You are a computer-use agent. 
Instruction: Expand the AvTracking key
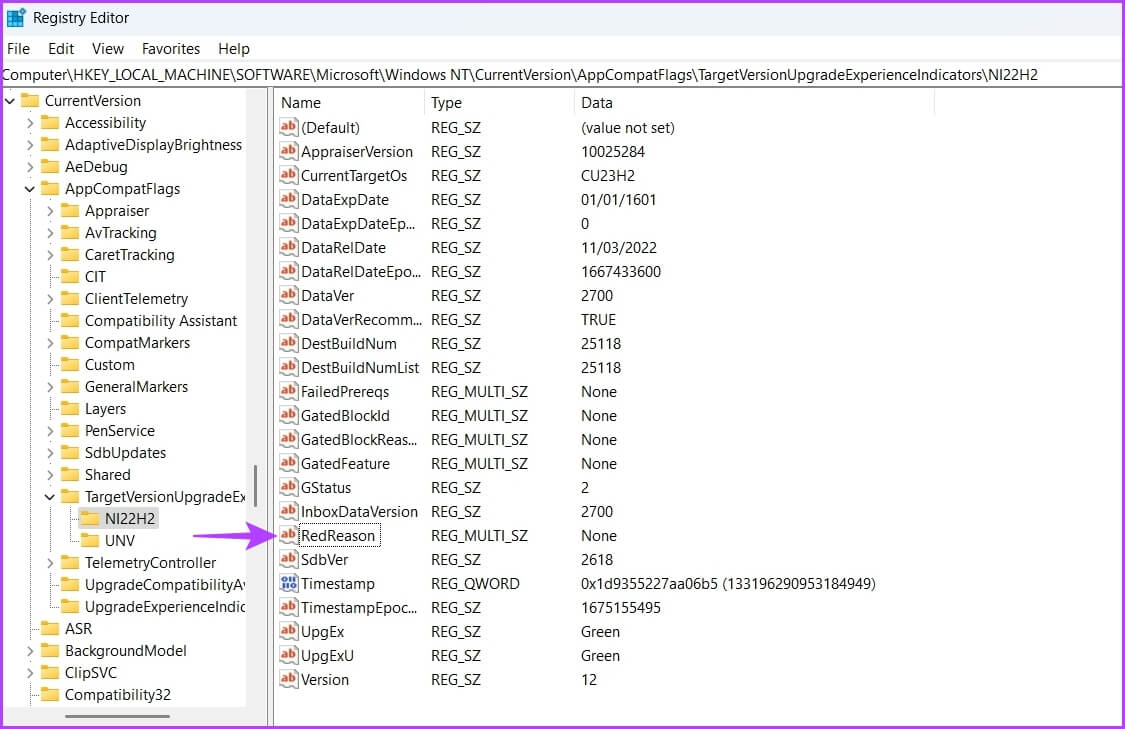50,233
